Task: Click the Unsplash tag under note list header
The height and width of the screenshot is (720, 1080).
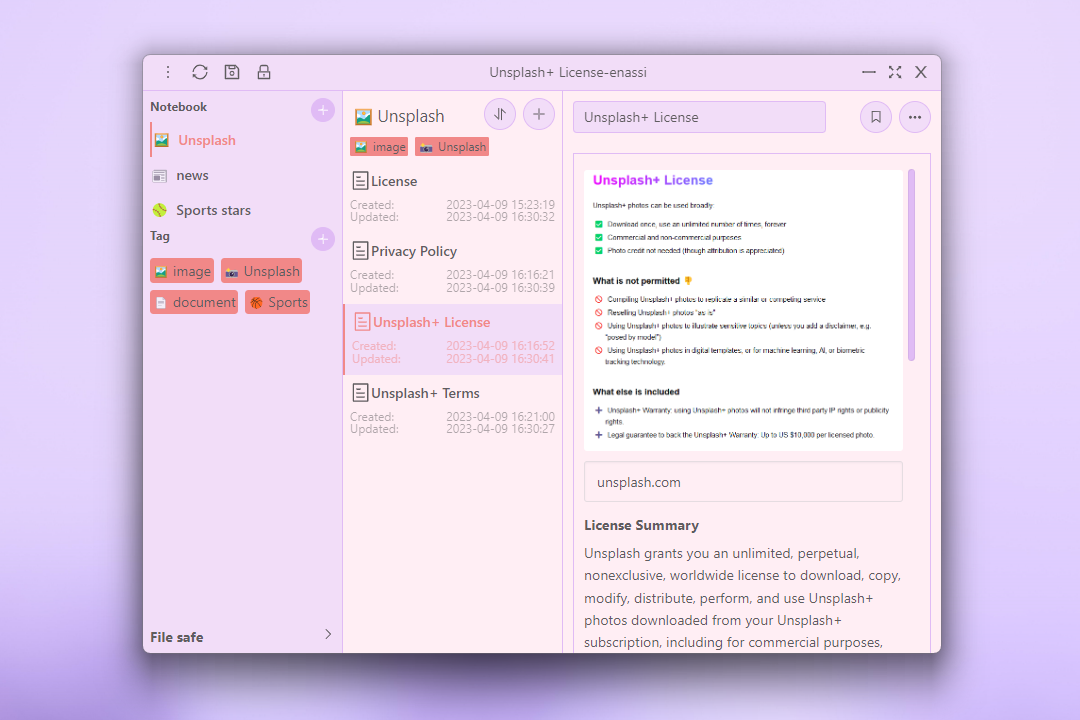Action: (x=452, y=147)
